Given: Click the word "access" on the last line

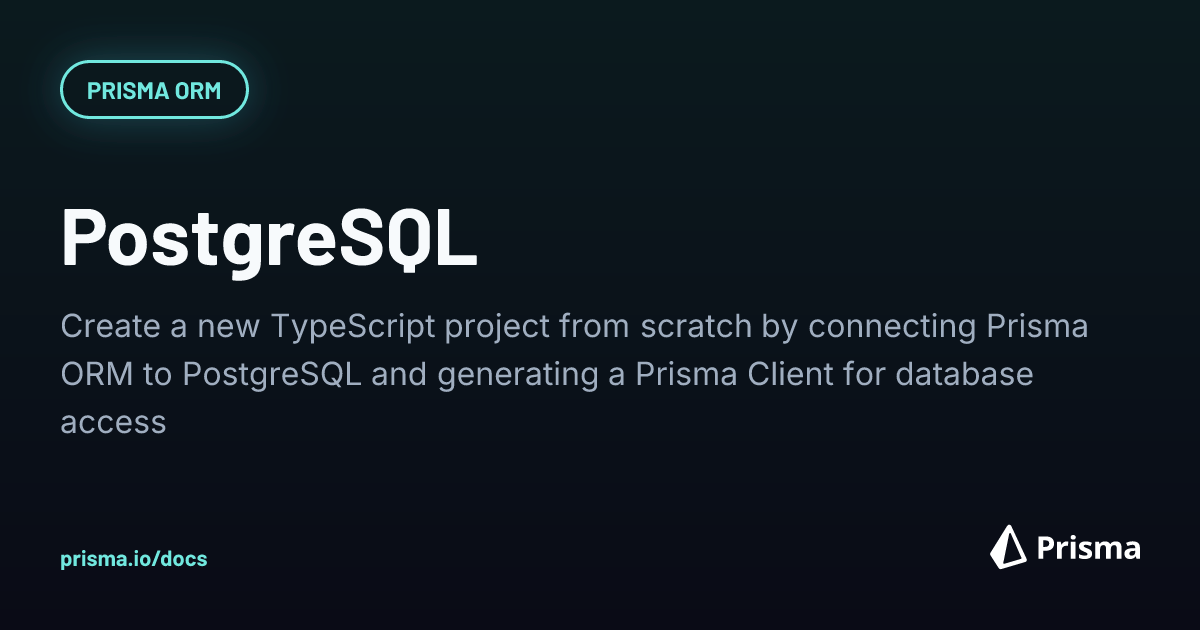Looking at the screenshot, I should coord(113,422).
